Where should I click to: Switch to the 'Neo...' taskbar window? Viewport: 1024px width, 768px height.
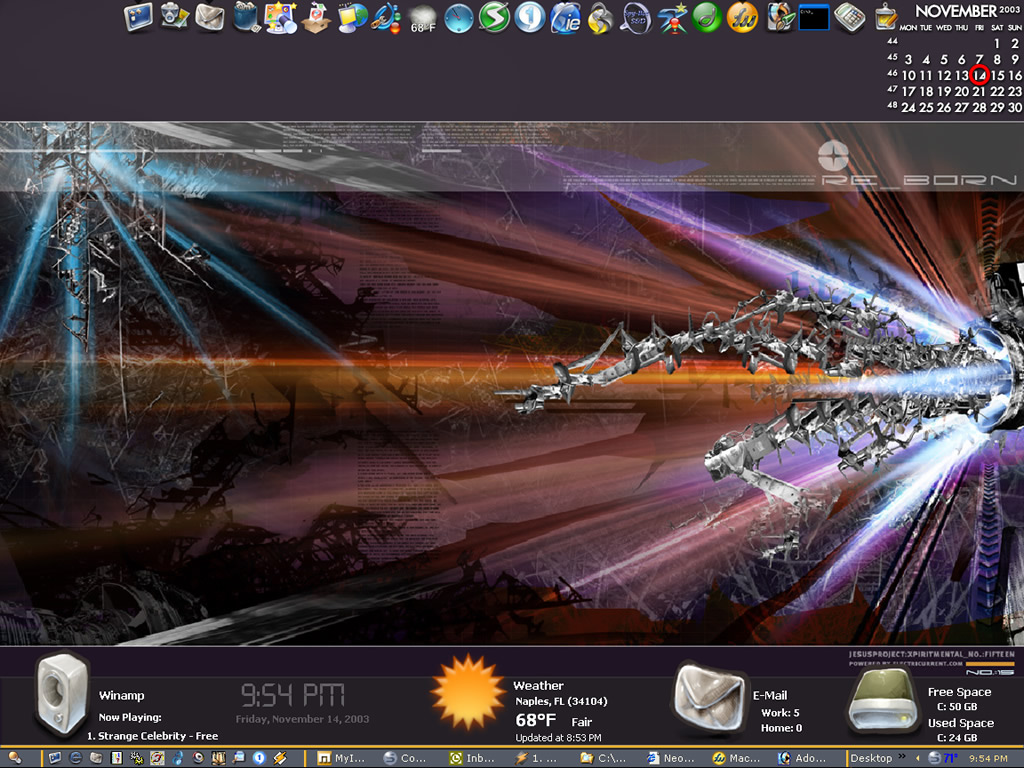672,758
